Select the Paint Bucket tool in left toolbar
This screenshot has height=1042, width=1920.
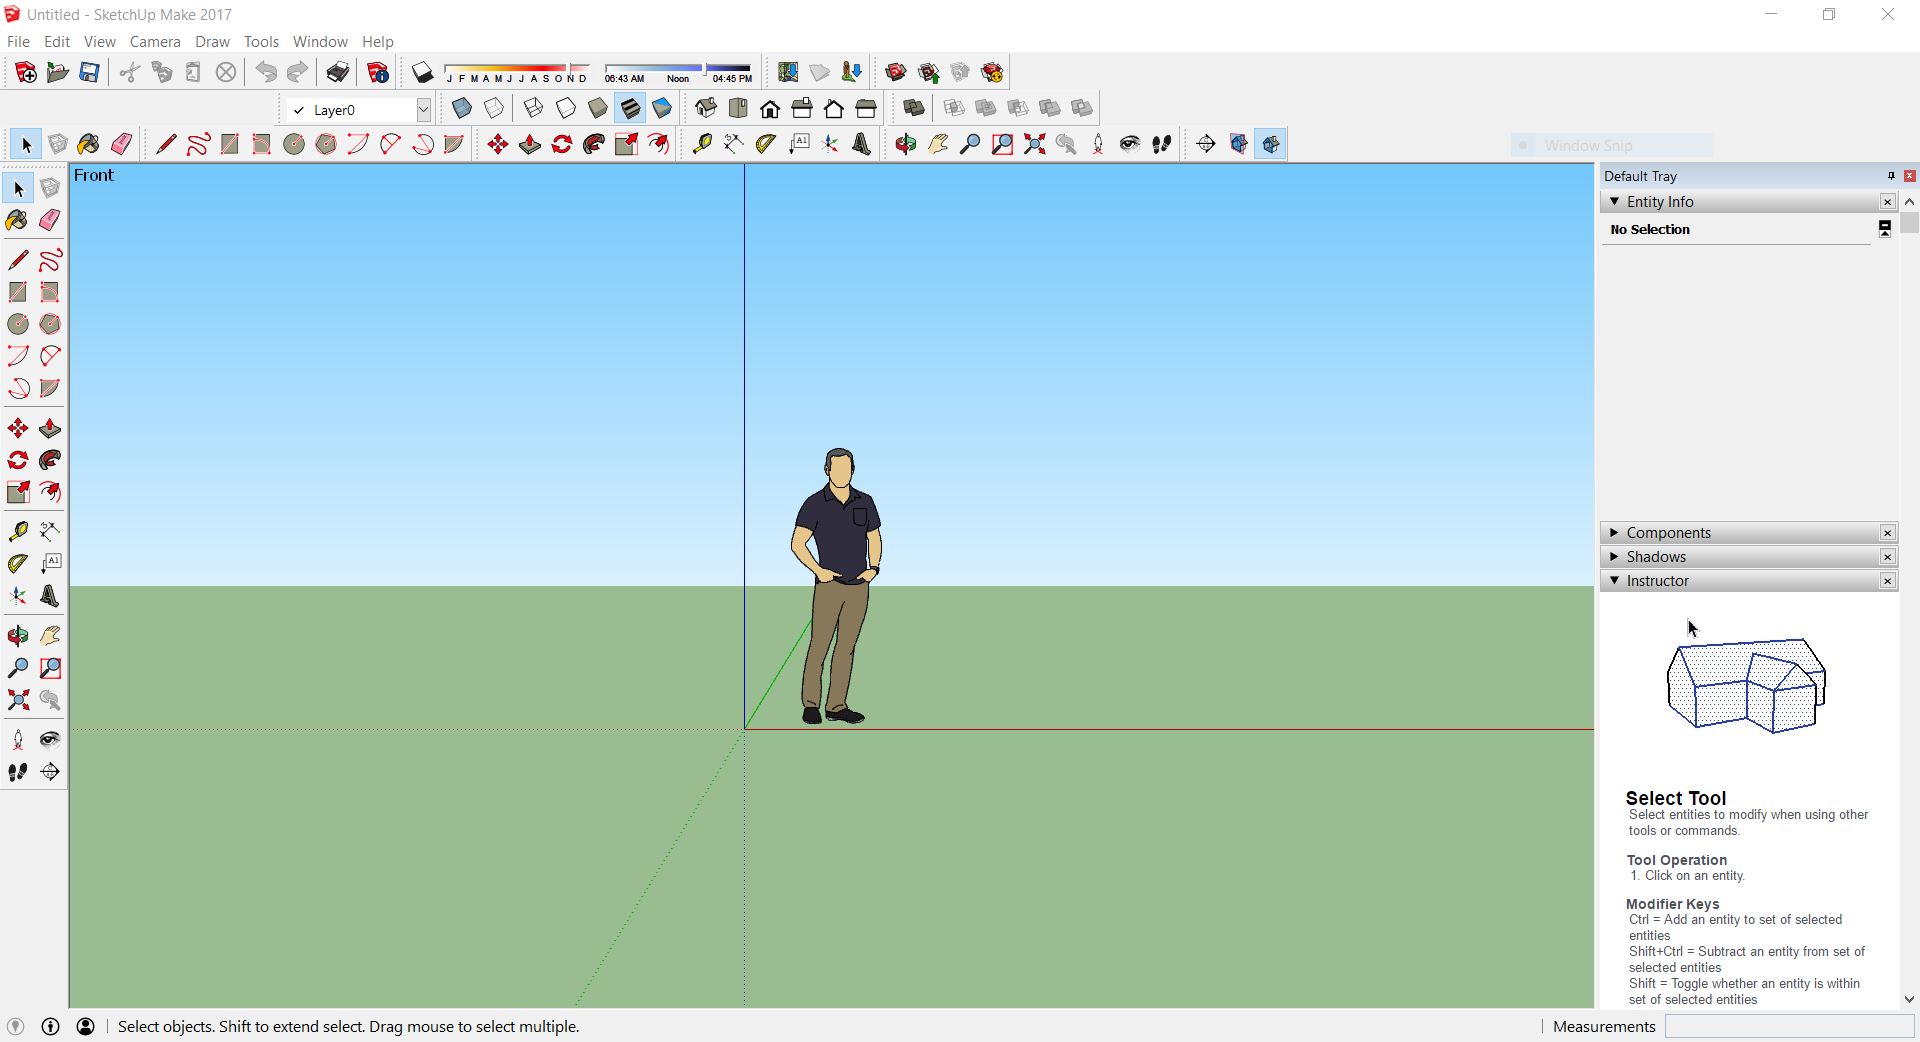(x=17, y=221)
